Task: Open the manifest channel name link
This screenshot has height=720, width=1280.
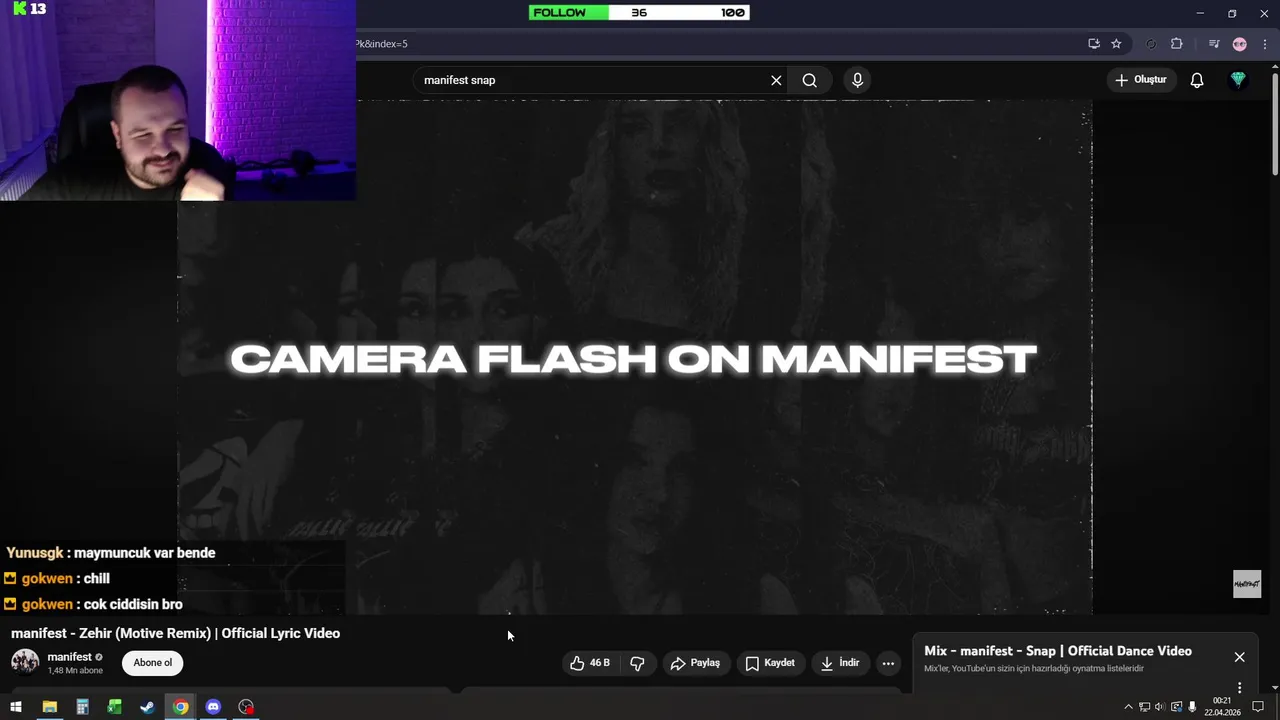Action: point(69,657)
